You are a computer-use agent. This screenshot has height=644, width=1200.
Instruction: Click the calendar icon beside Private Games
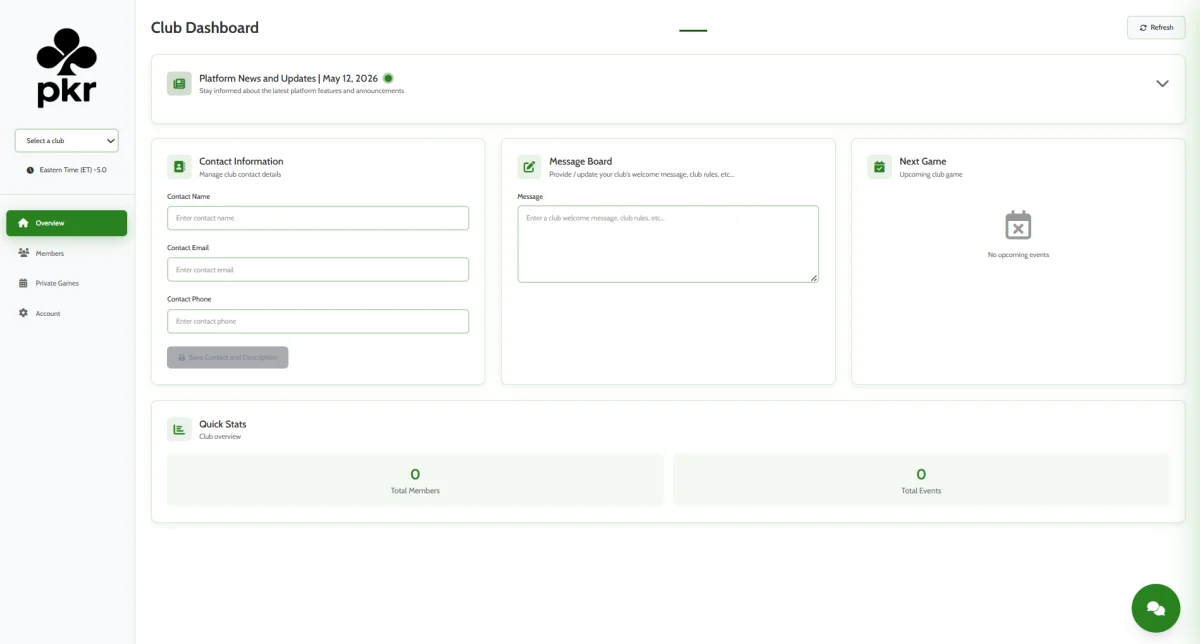pos(23,283)
